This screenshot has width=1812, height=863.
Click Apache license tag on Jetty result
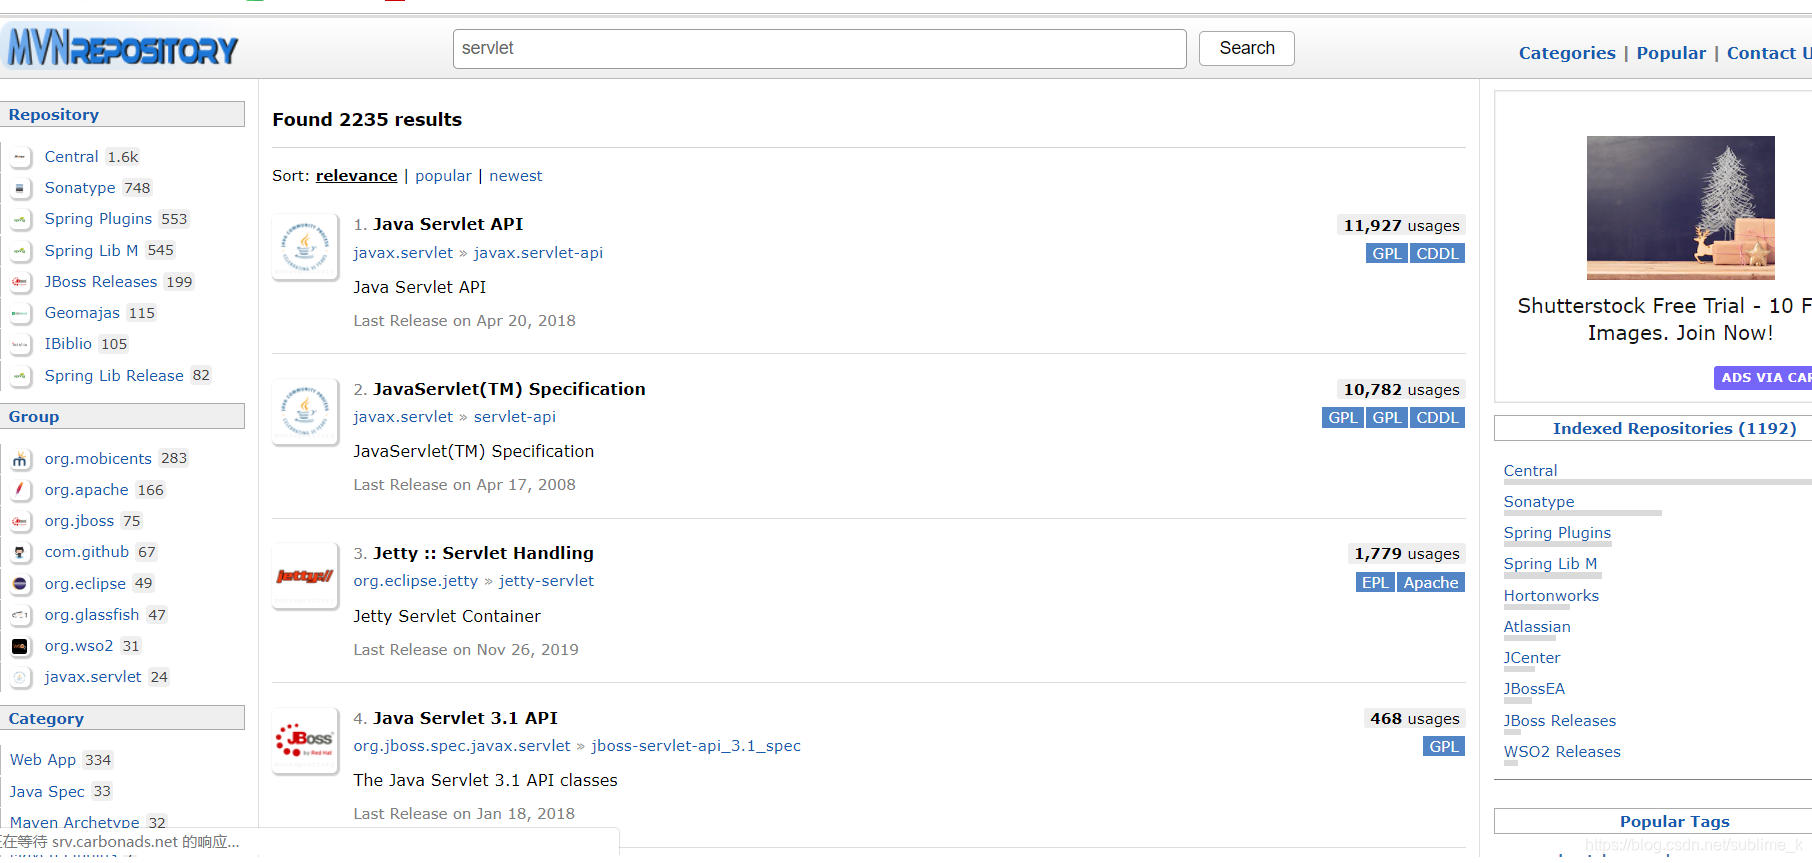[x=1430, y=583]
